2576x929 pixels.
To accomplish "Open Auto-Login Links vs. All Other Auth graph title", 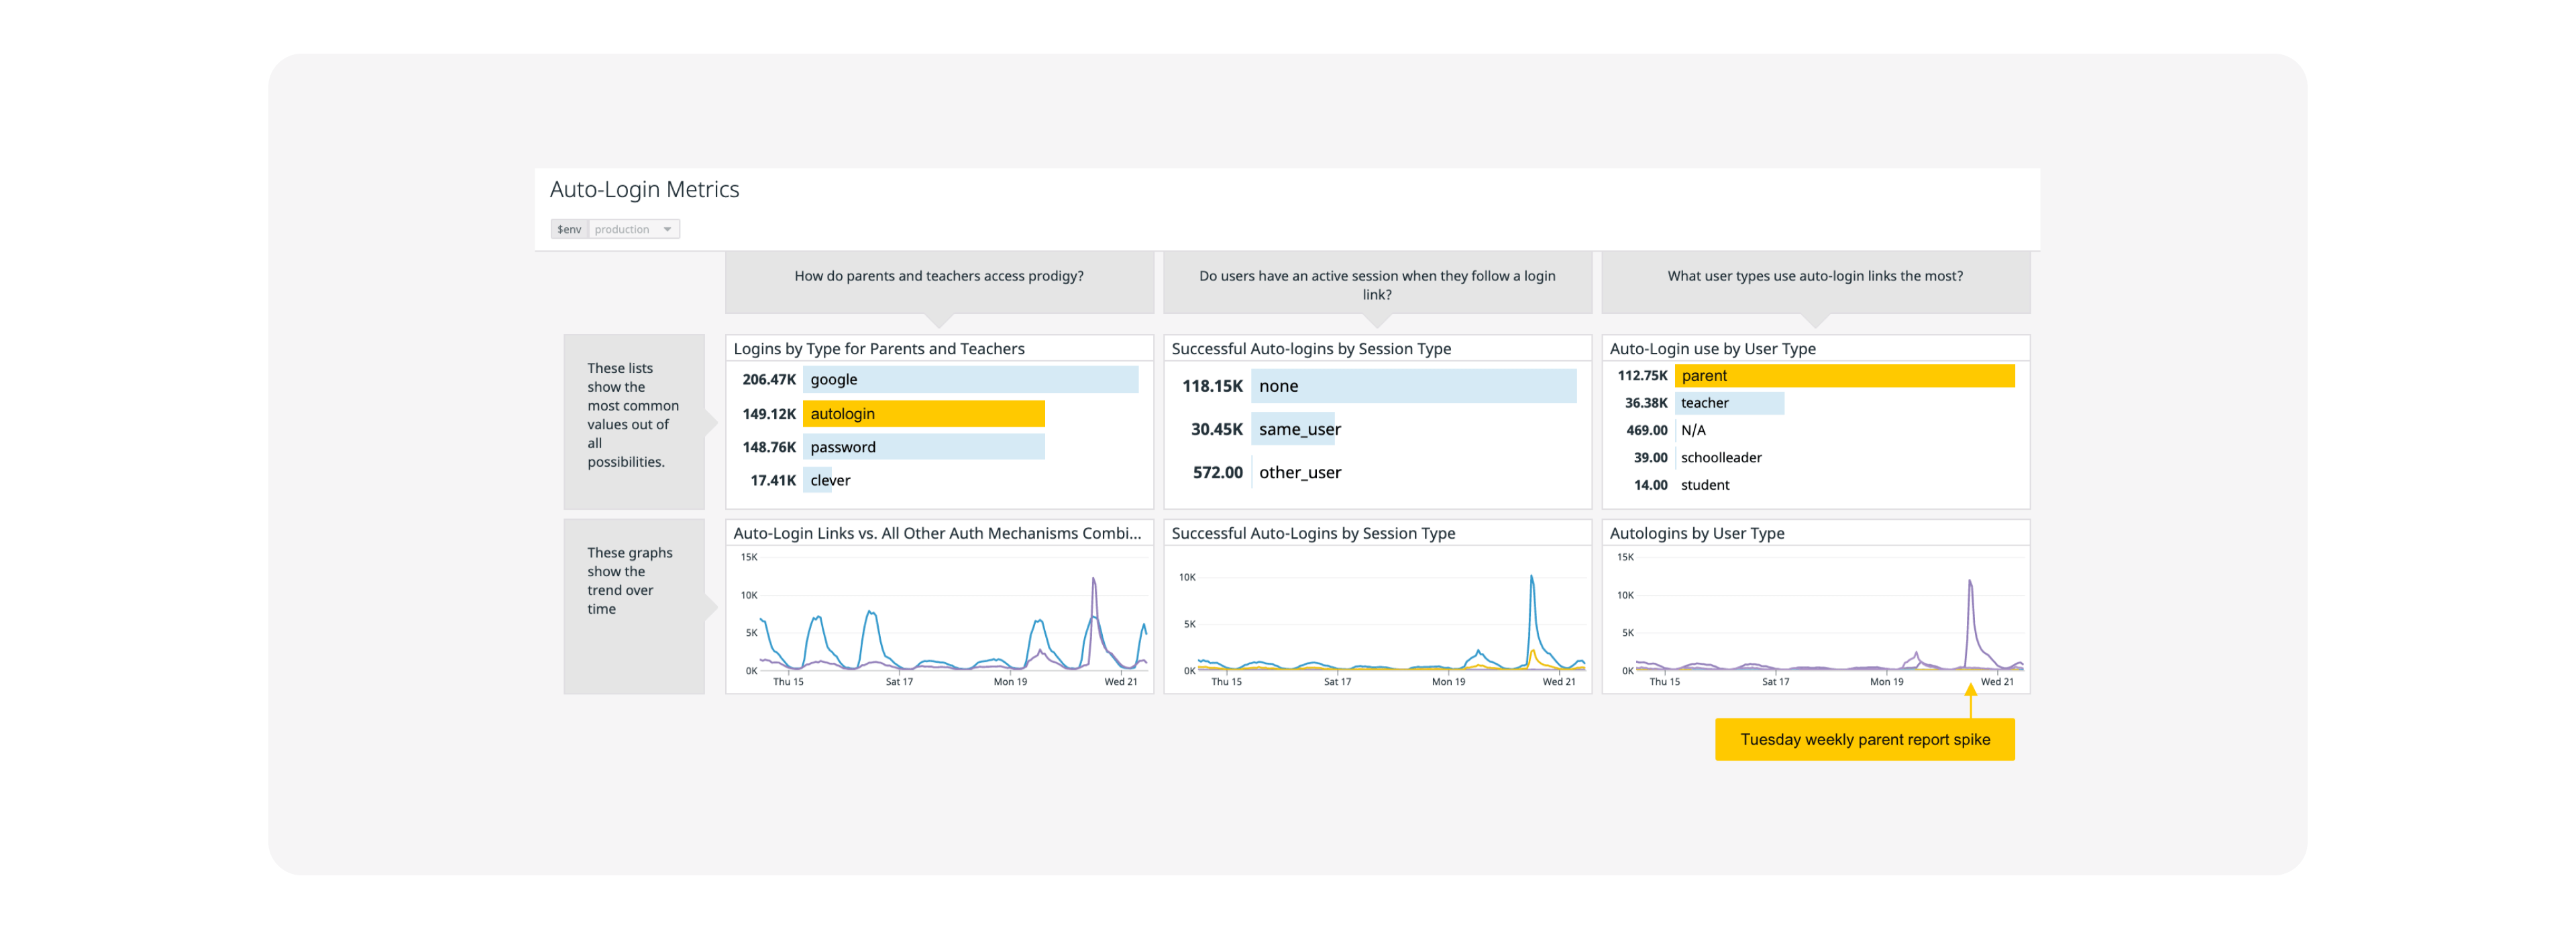I will [x=937, y=533].
